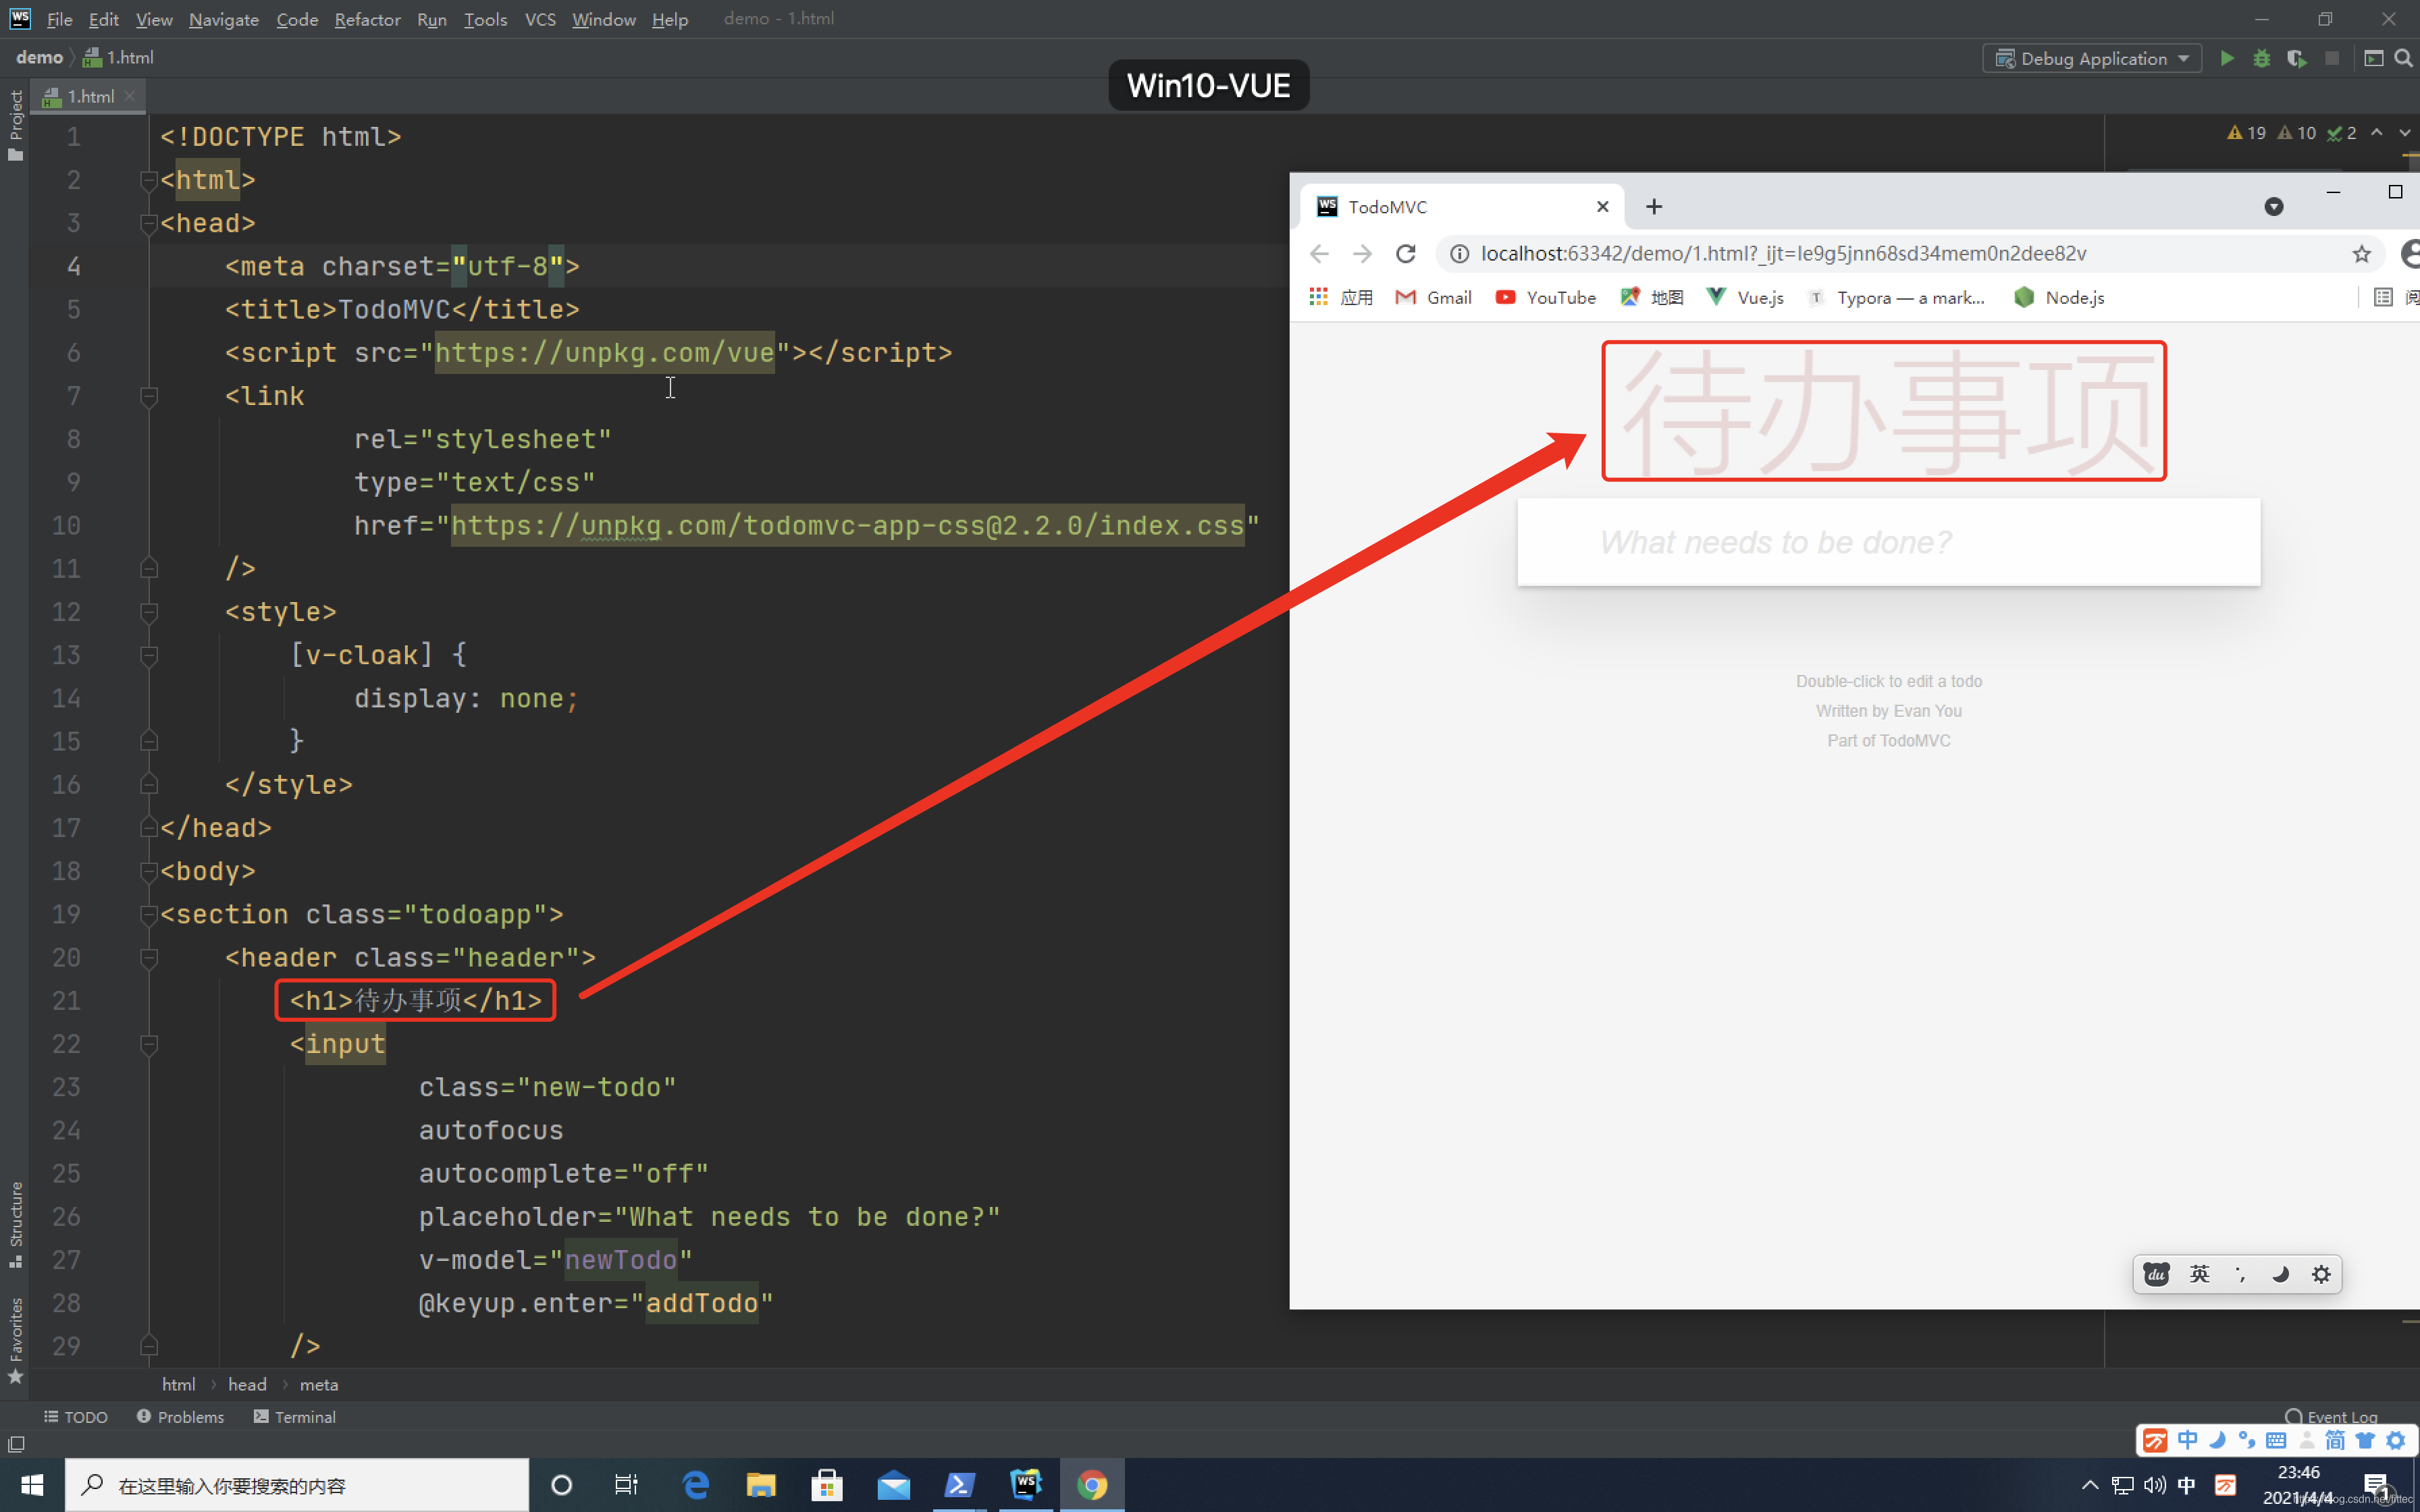Go back in Chrome
The height and width of the screenshot is (1512, 2420).
pos(1319,254)
